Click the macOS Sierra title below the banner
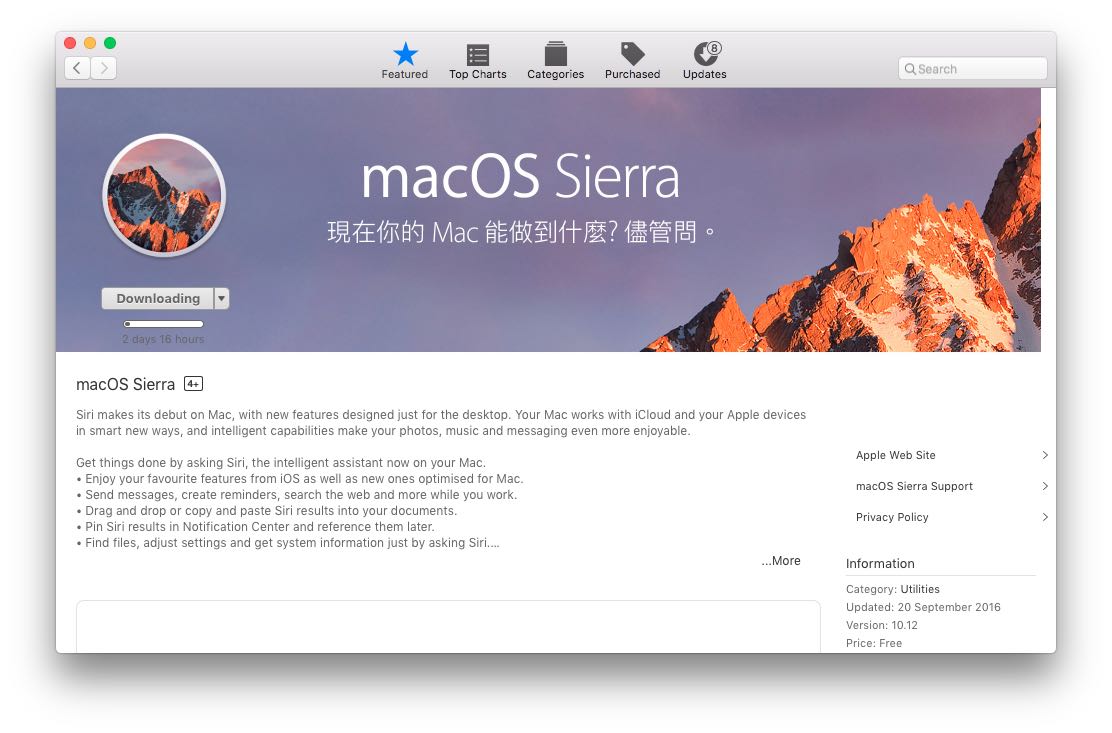The width and height of the screenshot is (1112, 733). tap(126, 384)
